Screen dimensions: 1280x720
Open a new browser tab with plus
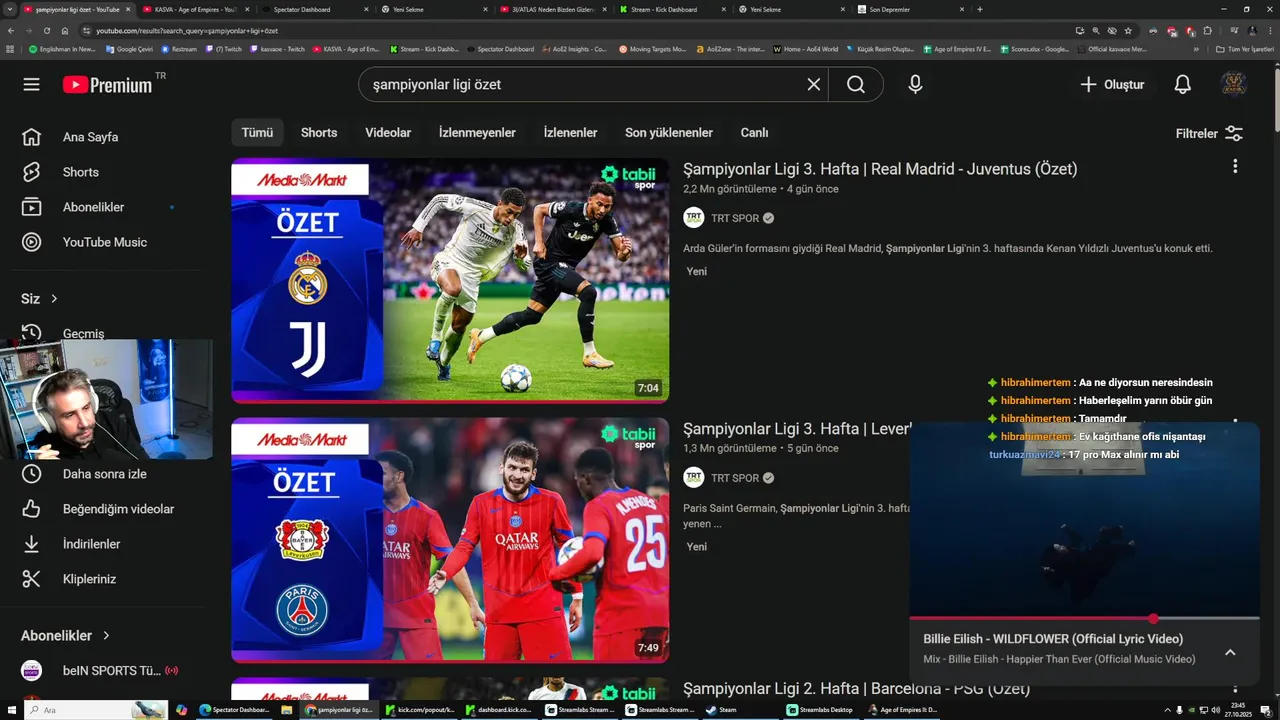pyautogui.click(x=980, y=9)
